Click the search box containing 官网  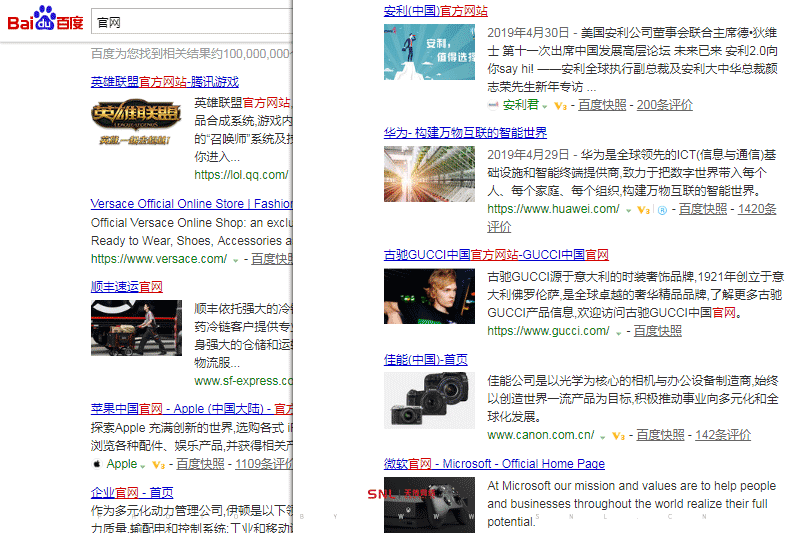point(190,21)
